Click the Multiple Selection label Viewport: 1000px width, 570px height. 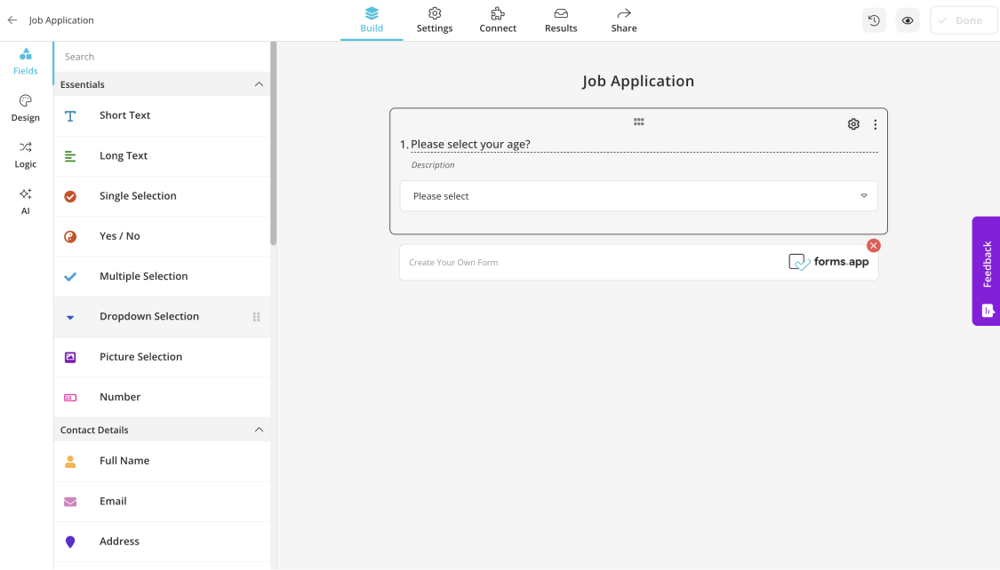[x=143, y=276]
